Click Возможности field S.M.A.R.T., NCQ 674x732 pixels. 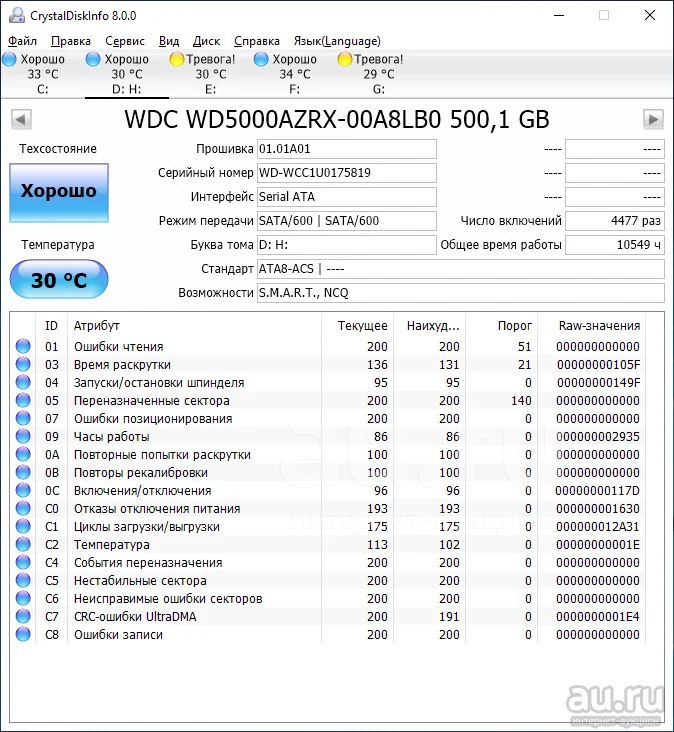[x=460, y=293]
